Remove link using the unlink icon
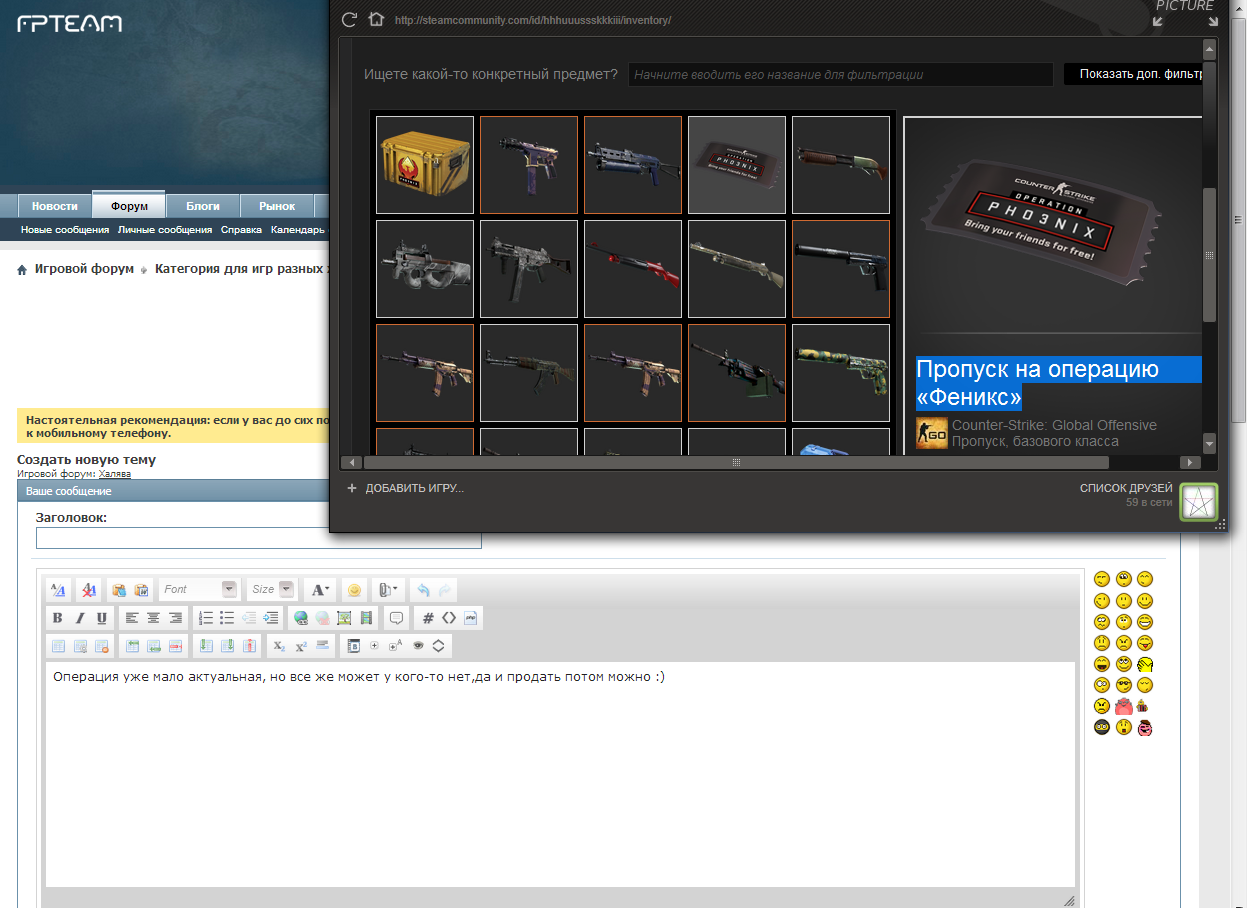 (322, 618)
